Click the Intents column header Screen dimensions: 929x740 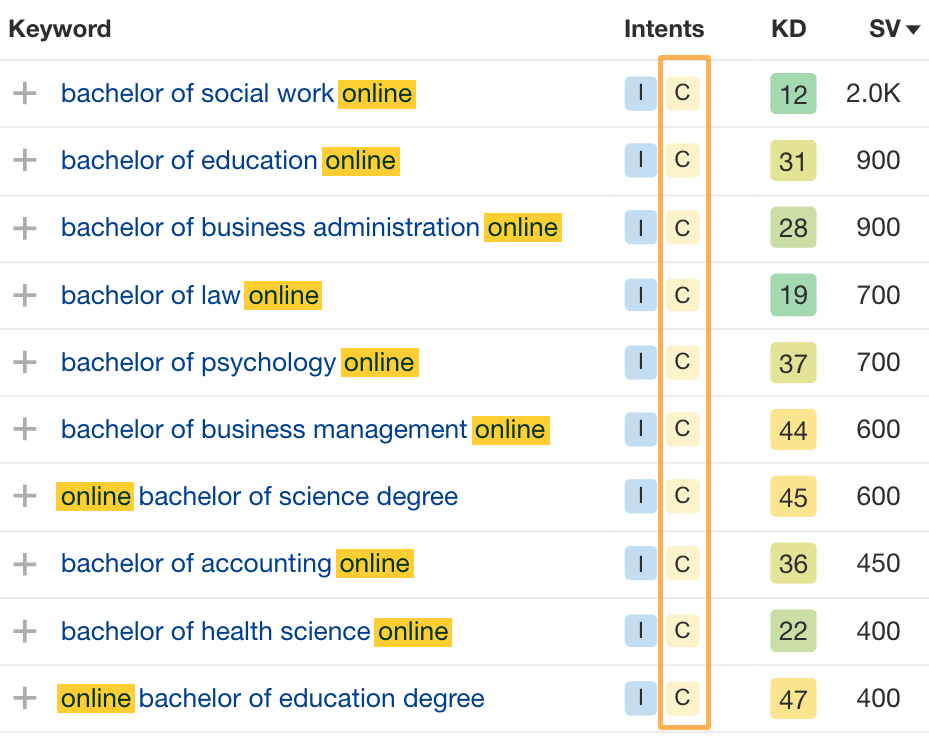click(663, 29)
